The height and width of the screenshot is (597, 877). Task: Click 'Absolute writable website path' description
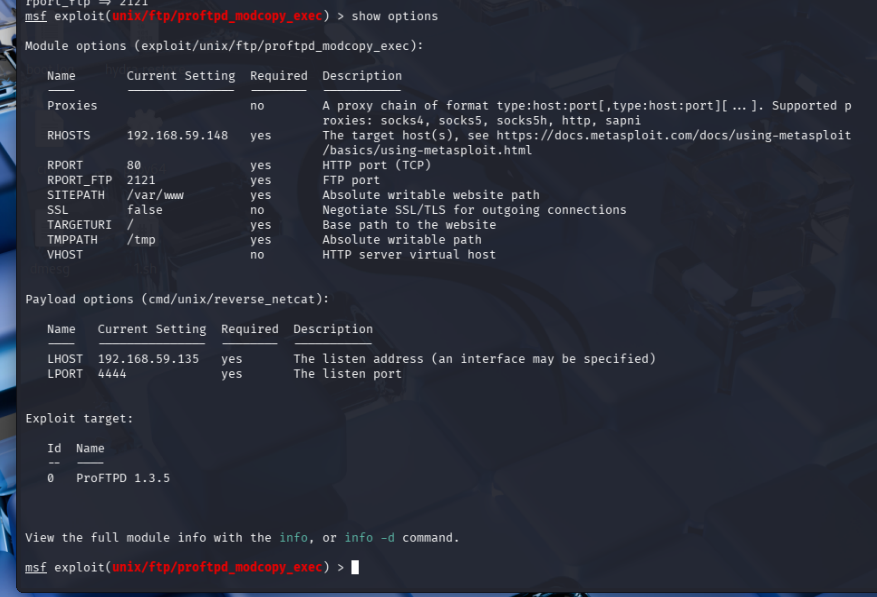tap(431, 195)
